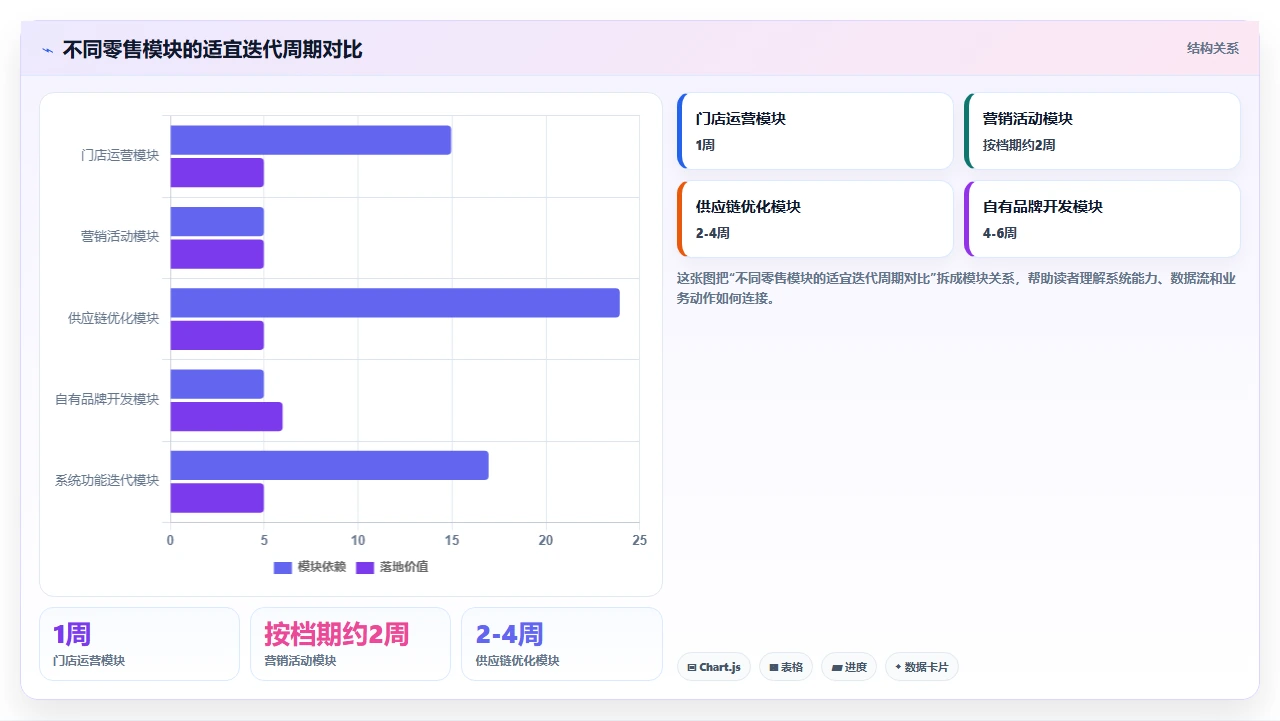This screenshot has width=1280, height=721.
Task: Open the 供应链优化模块 2-4周 card on the right
Action: click(x=815, y=219)
